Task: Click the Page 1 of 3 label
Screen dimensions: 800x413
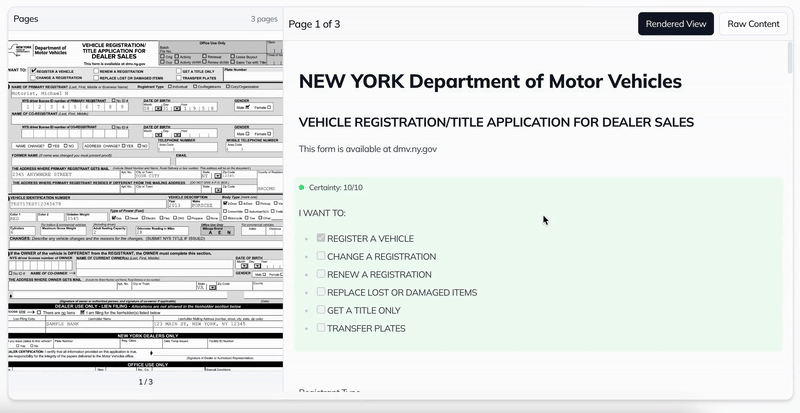Action: tap(314, 24)
